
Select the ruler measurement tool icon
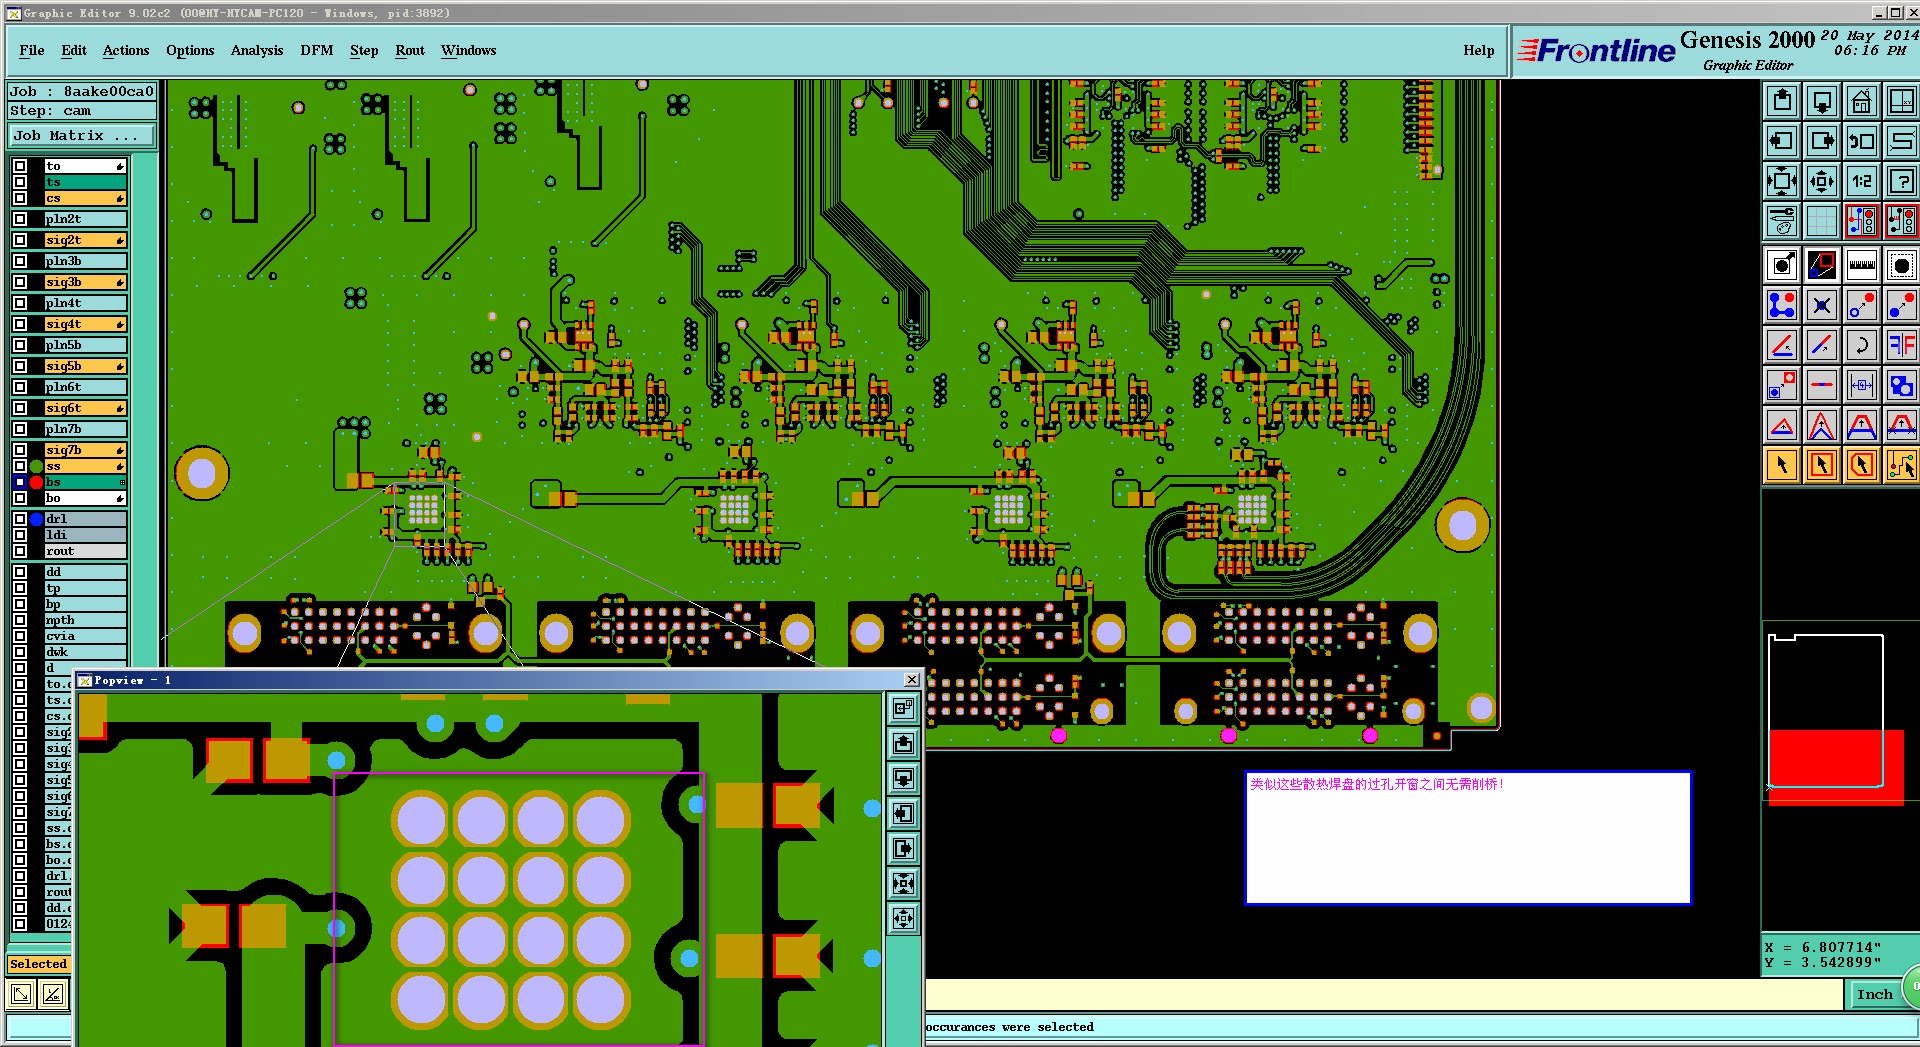click(1861, 265)
